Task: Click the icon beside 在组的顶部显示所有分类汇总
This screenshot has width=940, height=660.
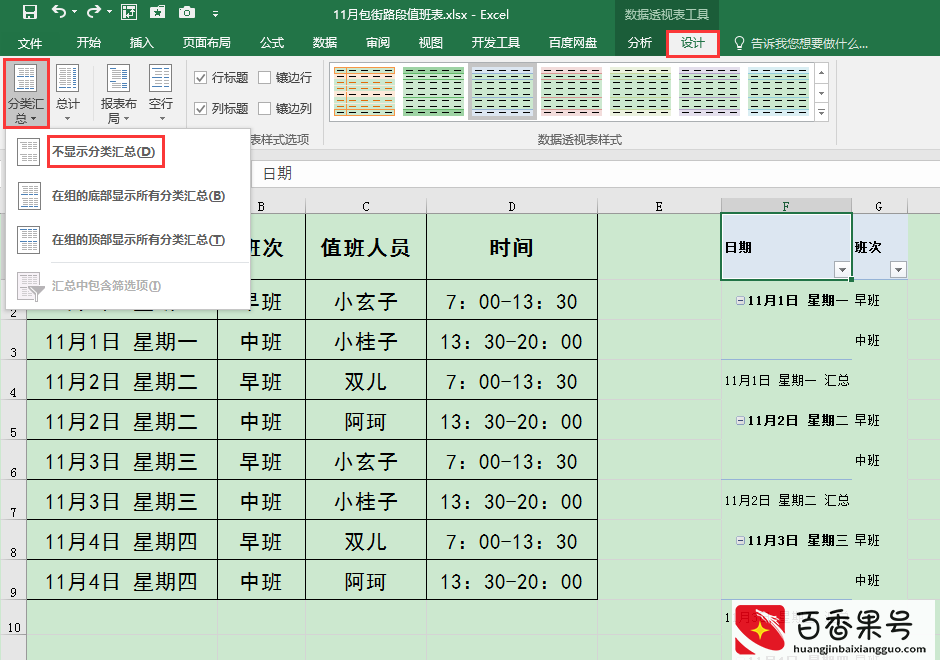Action: coord(29,240)
